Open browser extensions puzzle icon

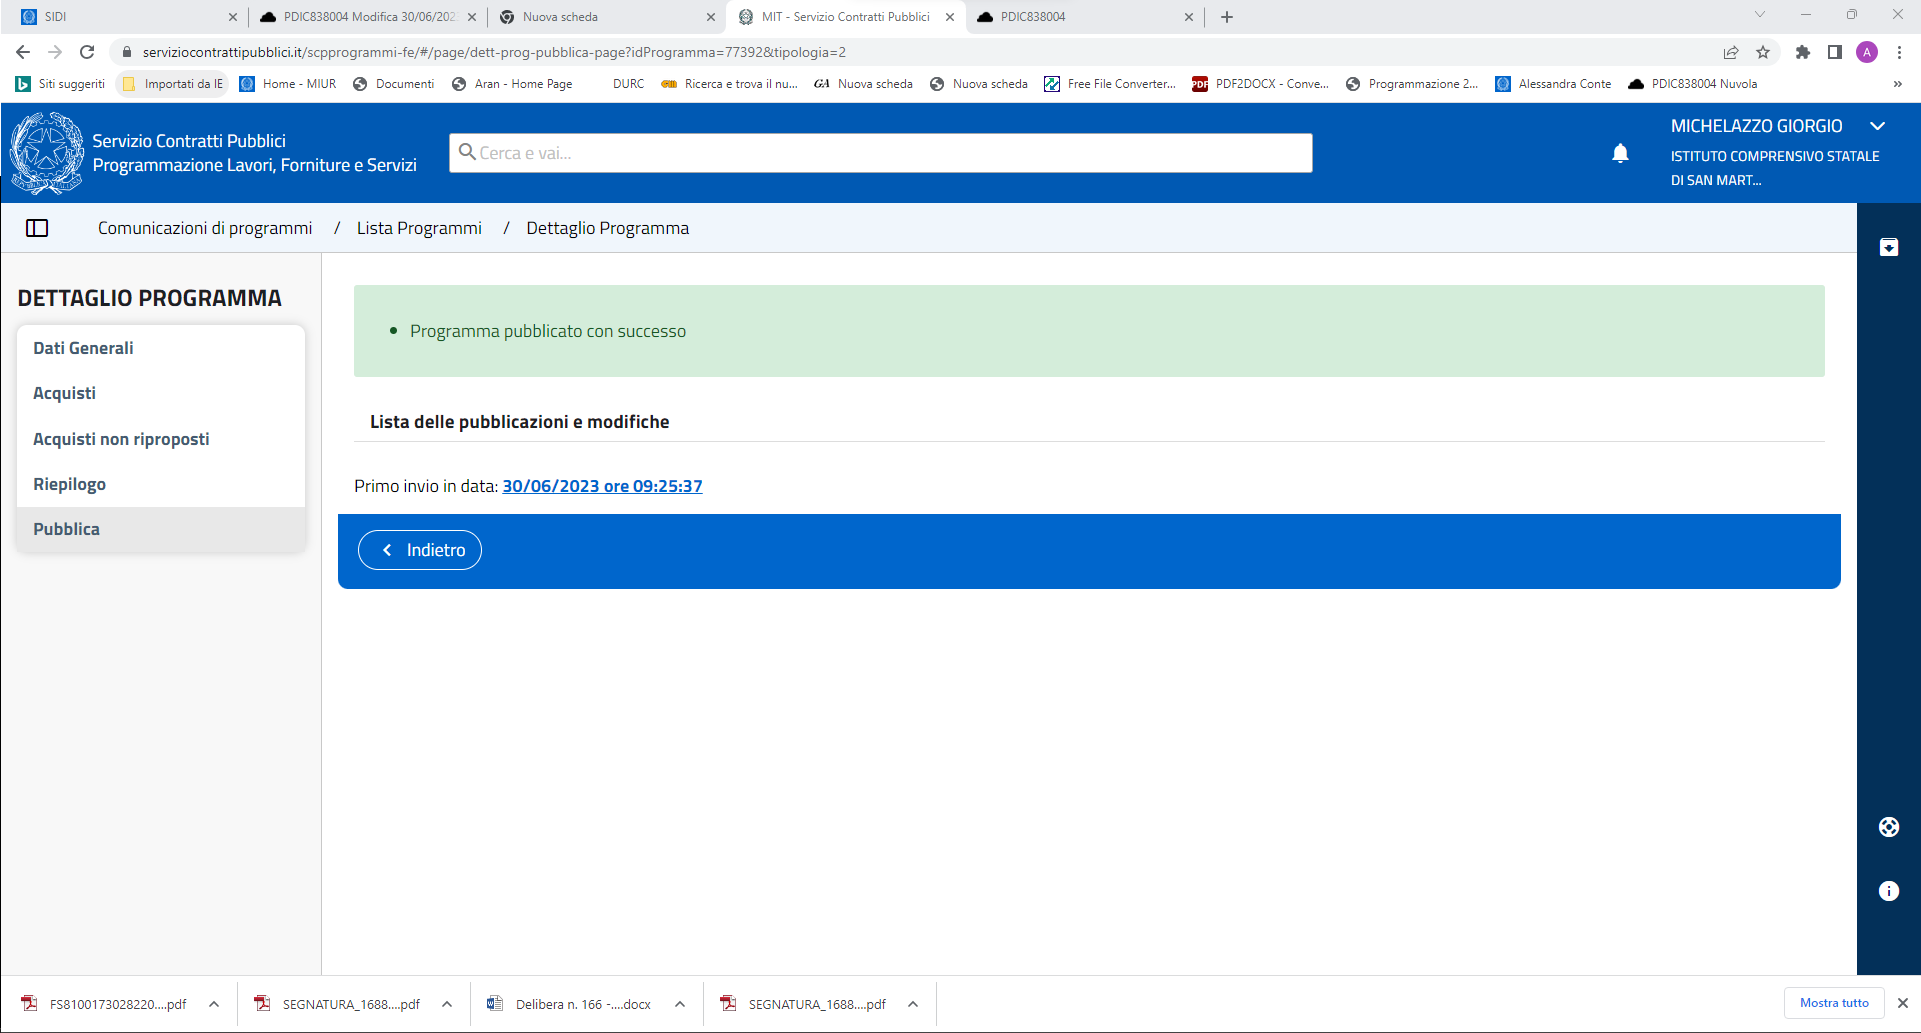click(1802, 52)
